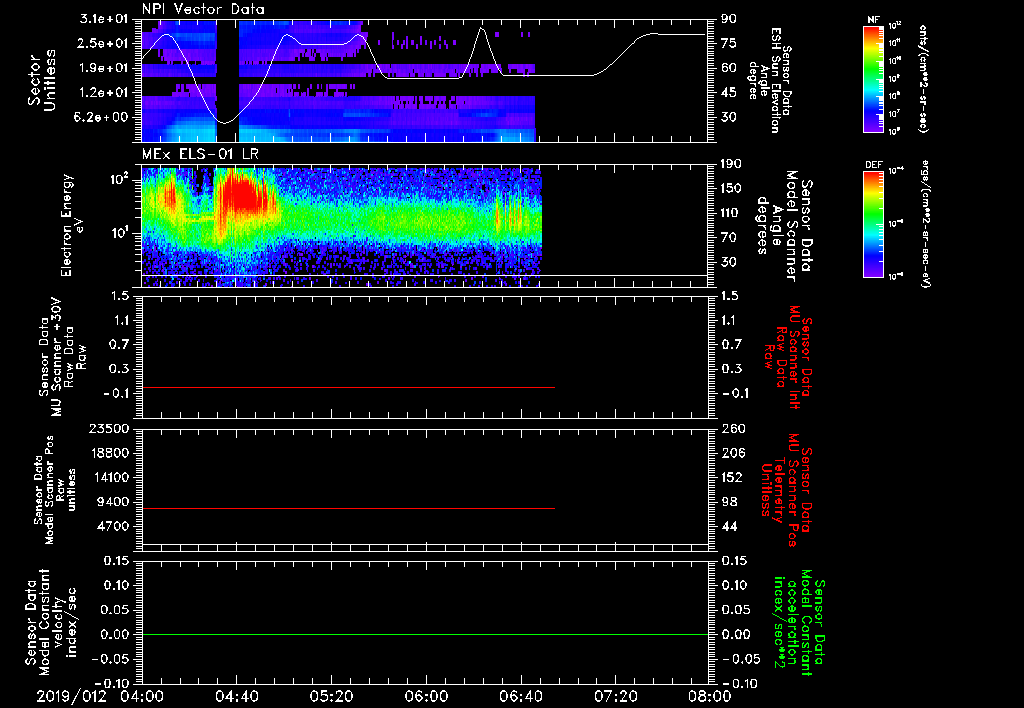1024x708 pixels.
Task: Click the 3.1e+01 sector tick label
Action: (106, 19)
